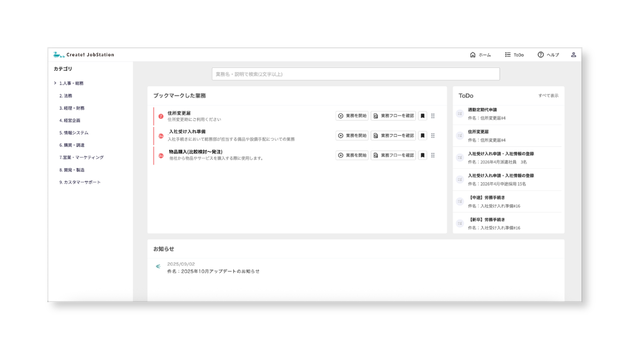640x360 pixels.
Task: Toggle bookmark on the 物品購入 row
Action: click(x=422, y=155)
